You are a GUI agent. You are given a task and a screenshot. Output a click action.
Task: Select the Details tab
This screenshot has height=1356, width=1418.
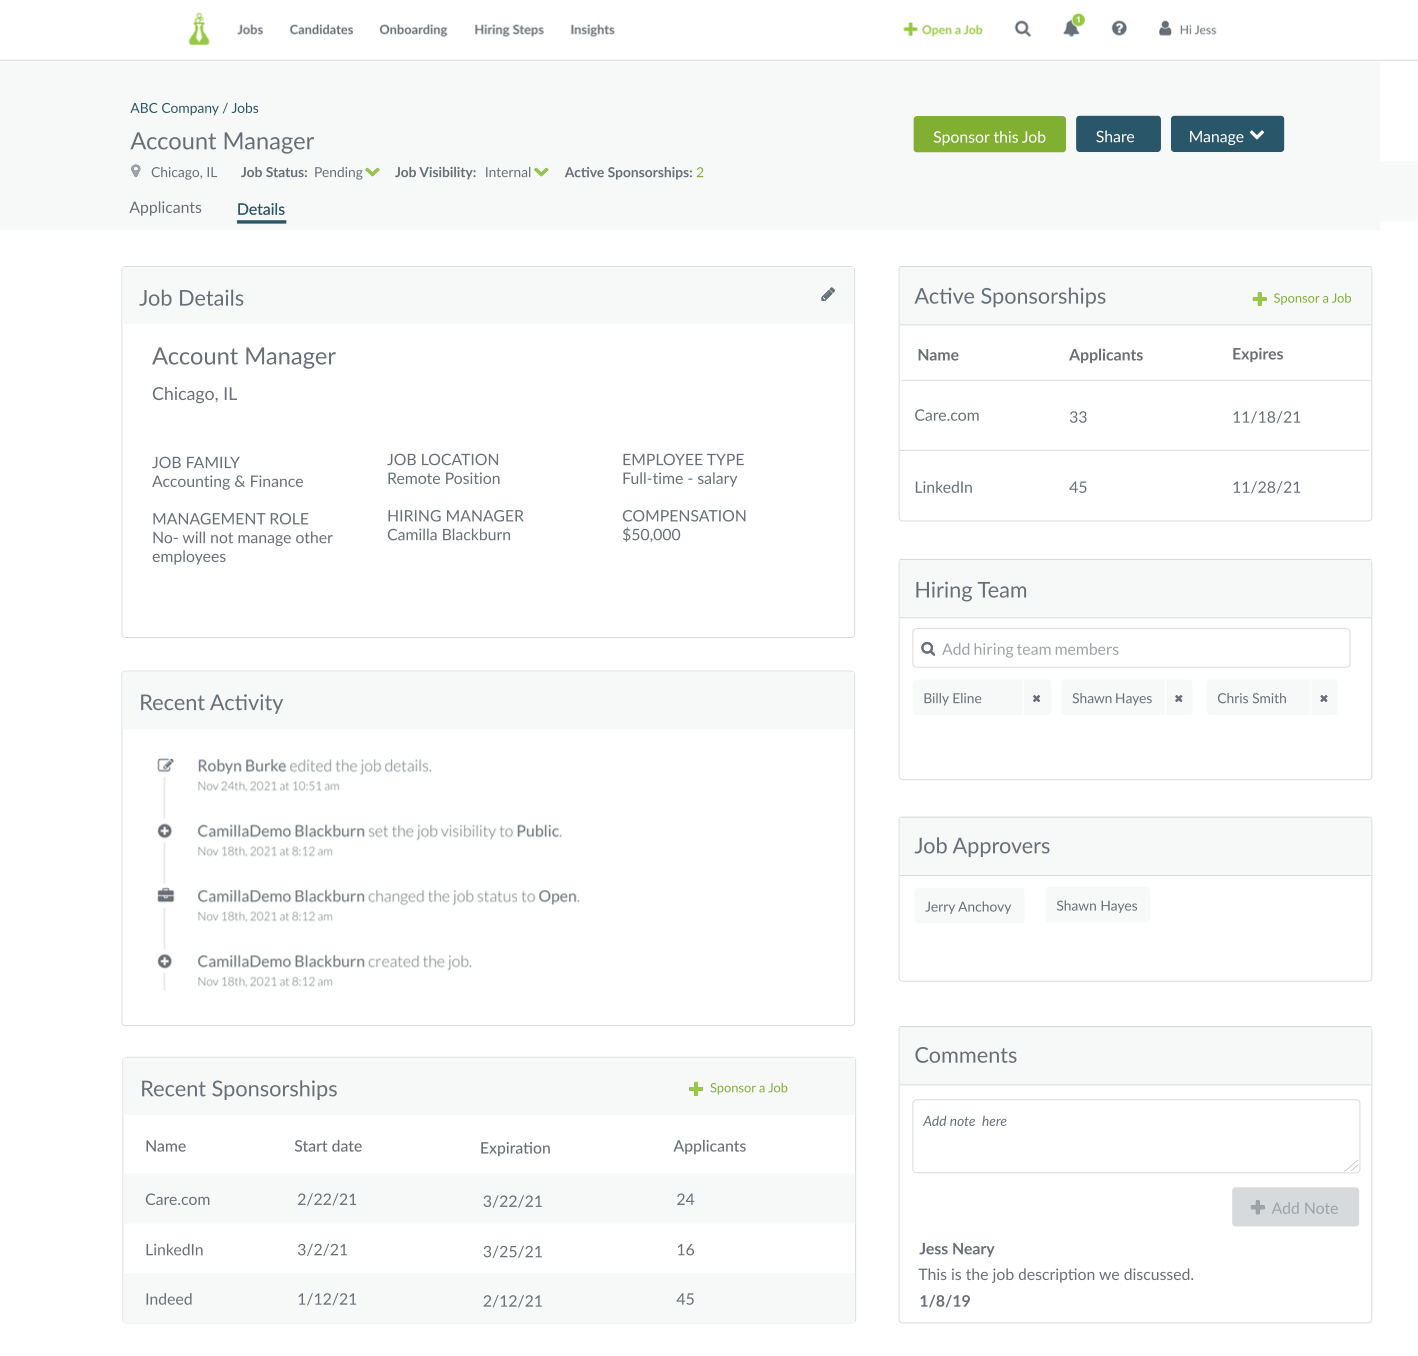261,209
